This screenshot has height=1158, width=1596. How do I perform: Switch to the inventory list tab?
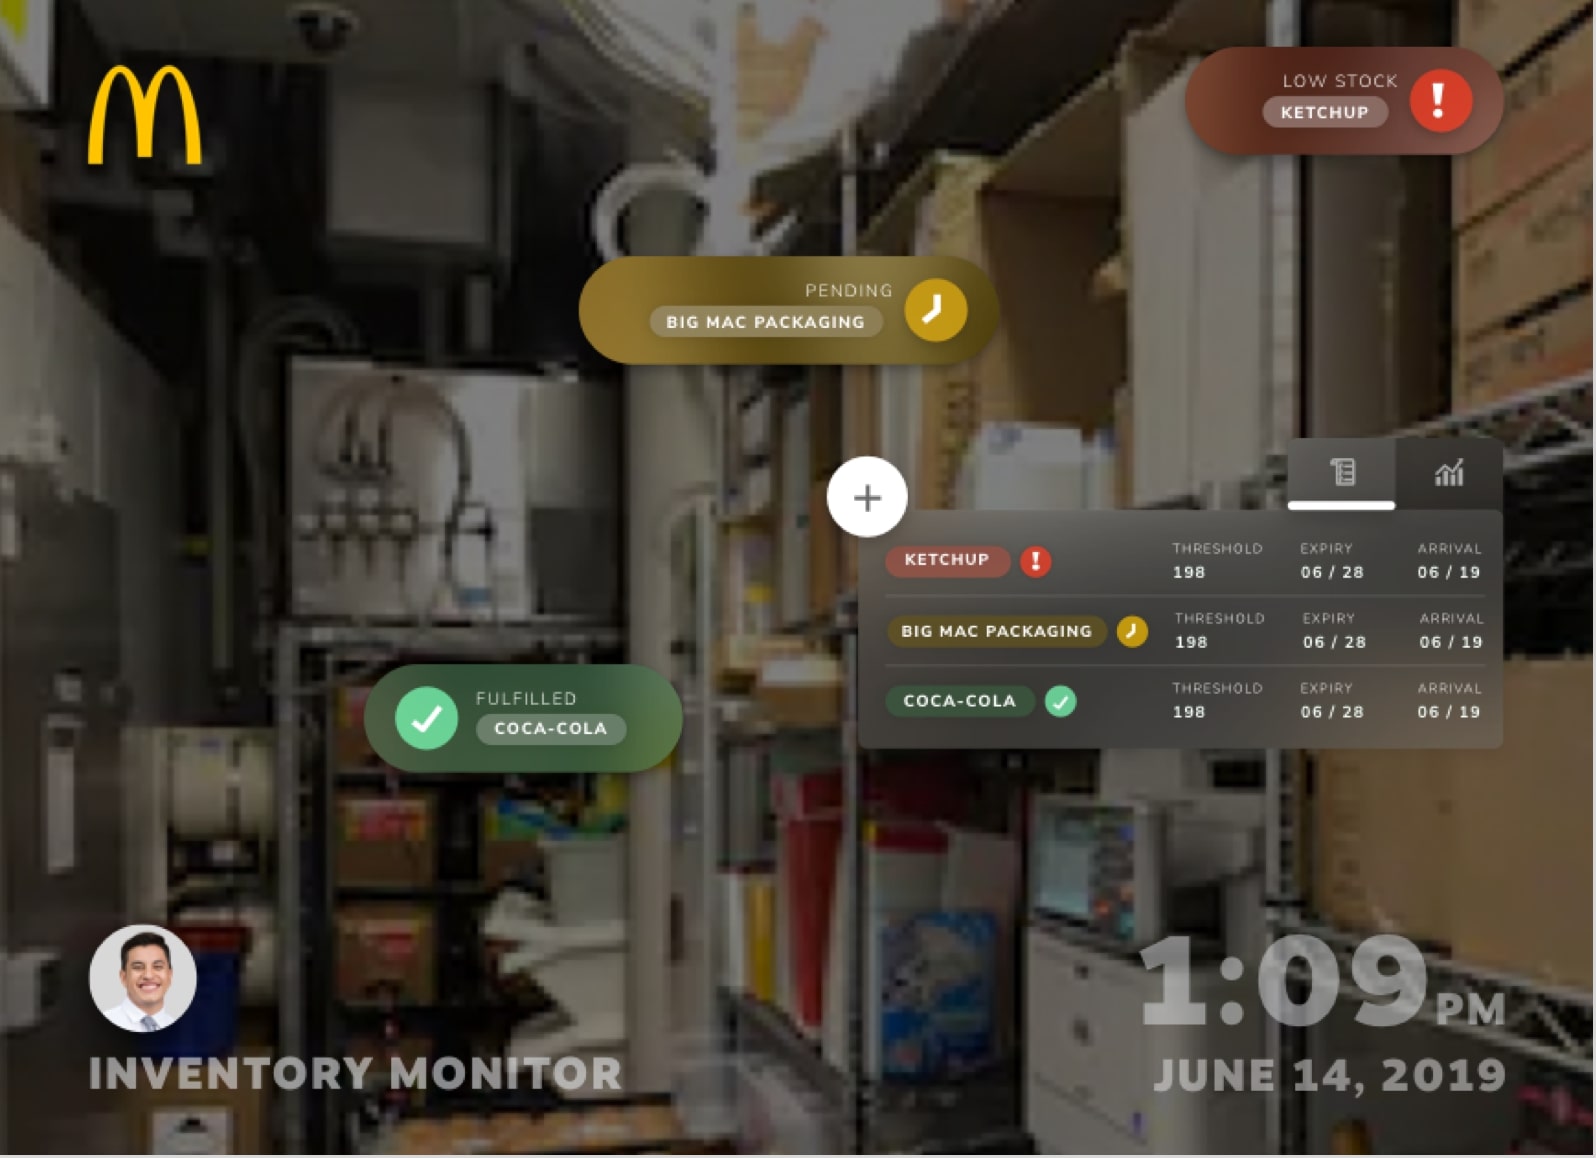tap(1341, 473)
